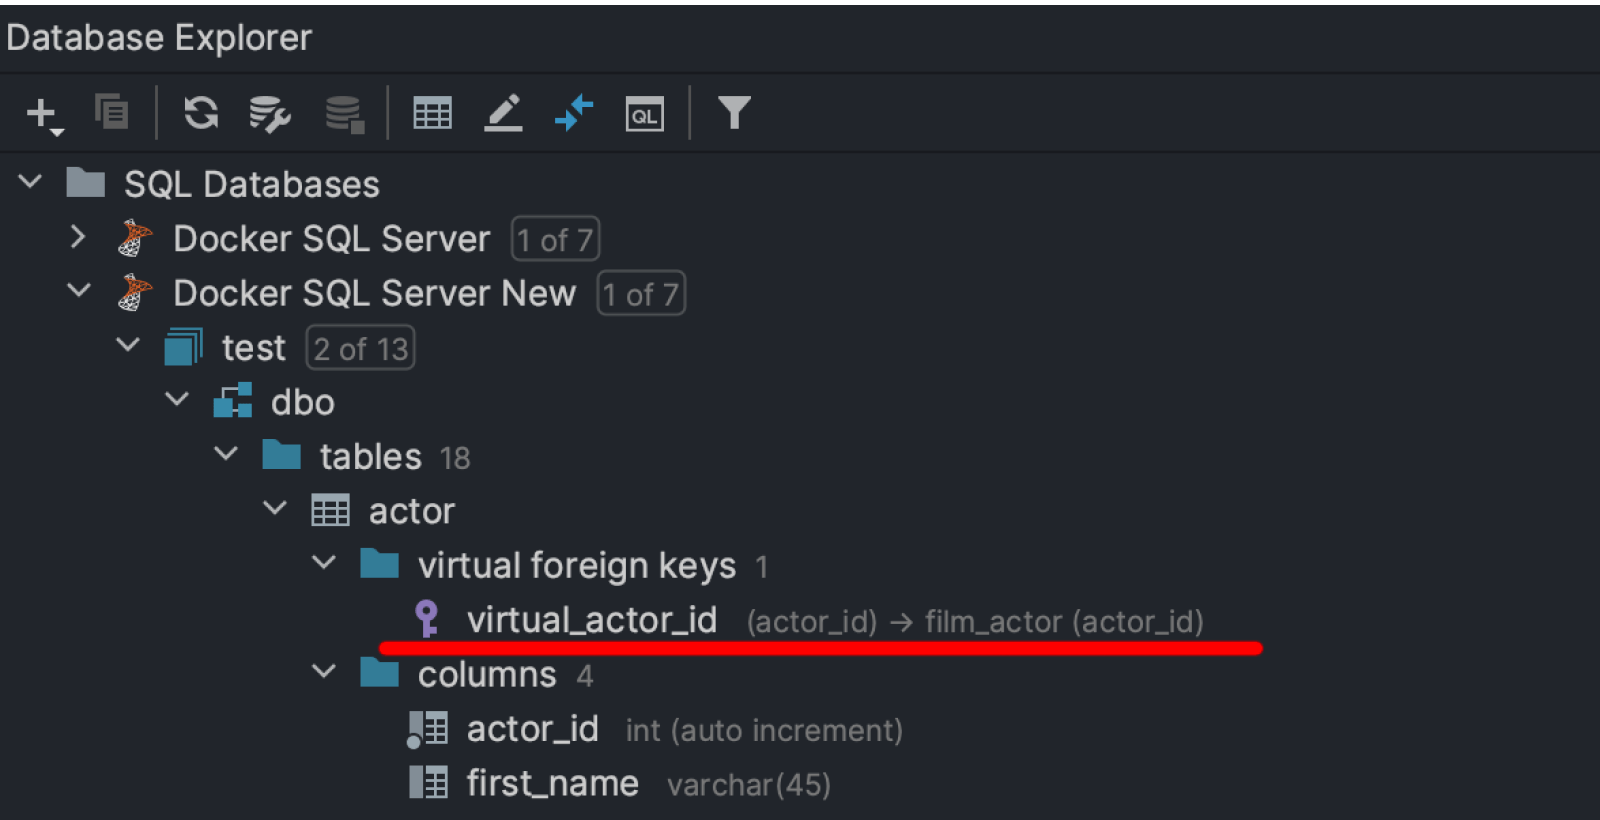Image resolution: width=1600 pixels, height=820 pixels.
Task: Click the '2 of 13' schemas badge
Action: click(x=360, y=348)
